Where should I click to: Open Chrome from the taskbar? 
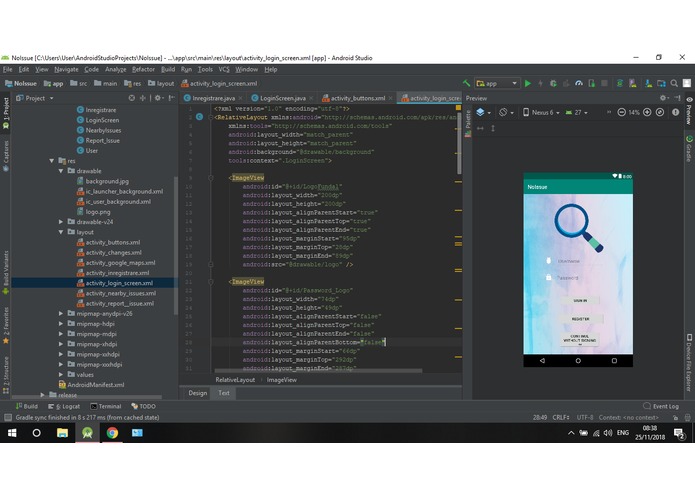[112, 433]
